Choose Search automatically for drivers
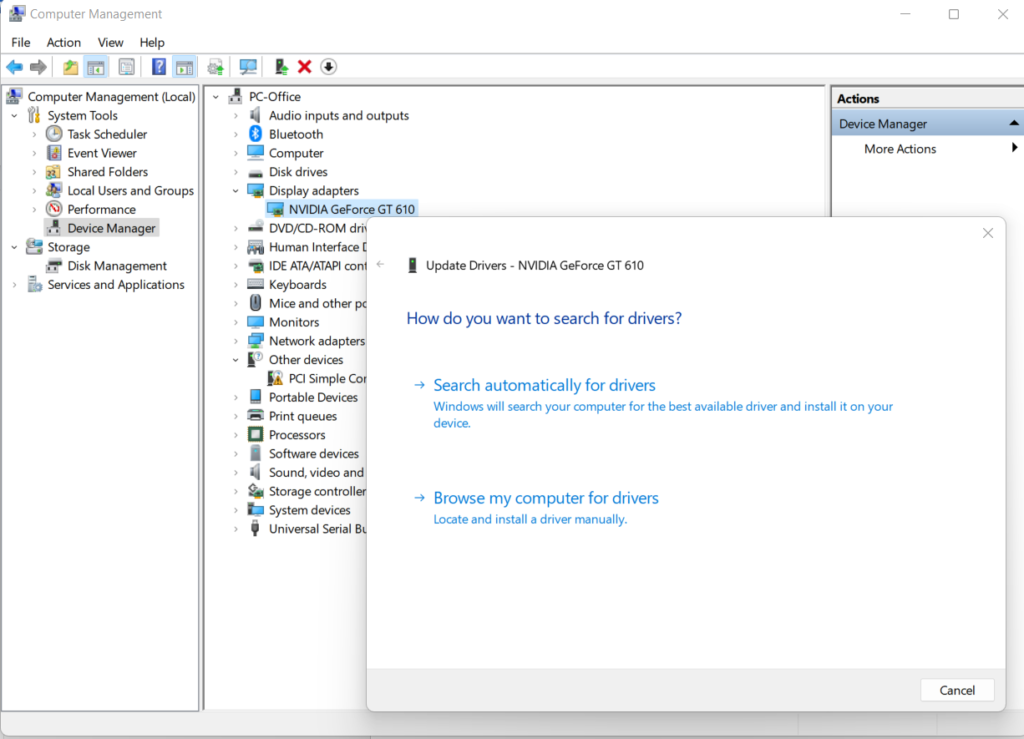1024x739 pixels. [x=545, y=385]
